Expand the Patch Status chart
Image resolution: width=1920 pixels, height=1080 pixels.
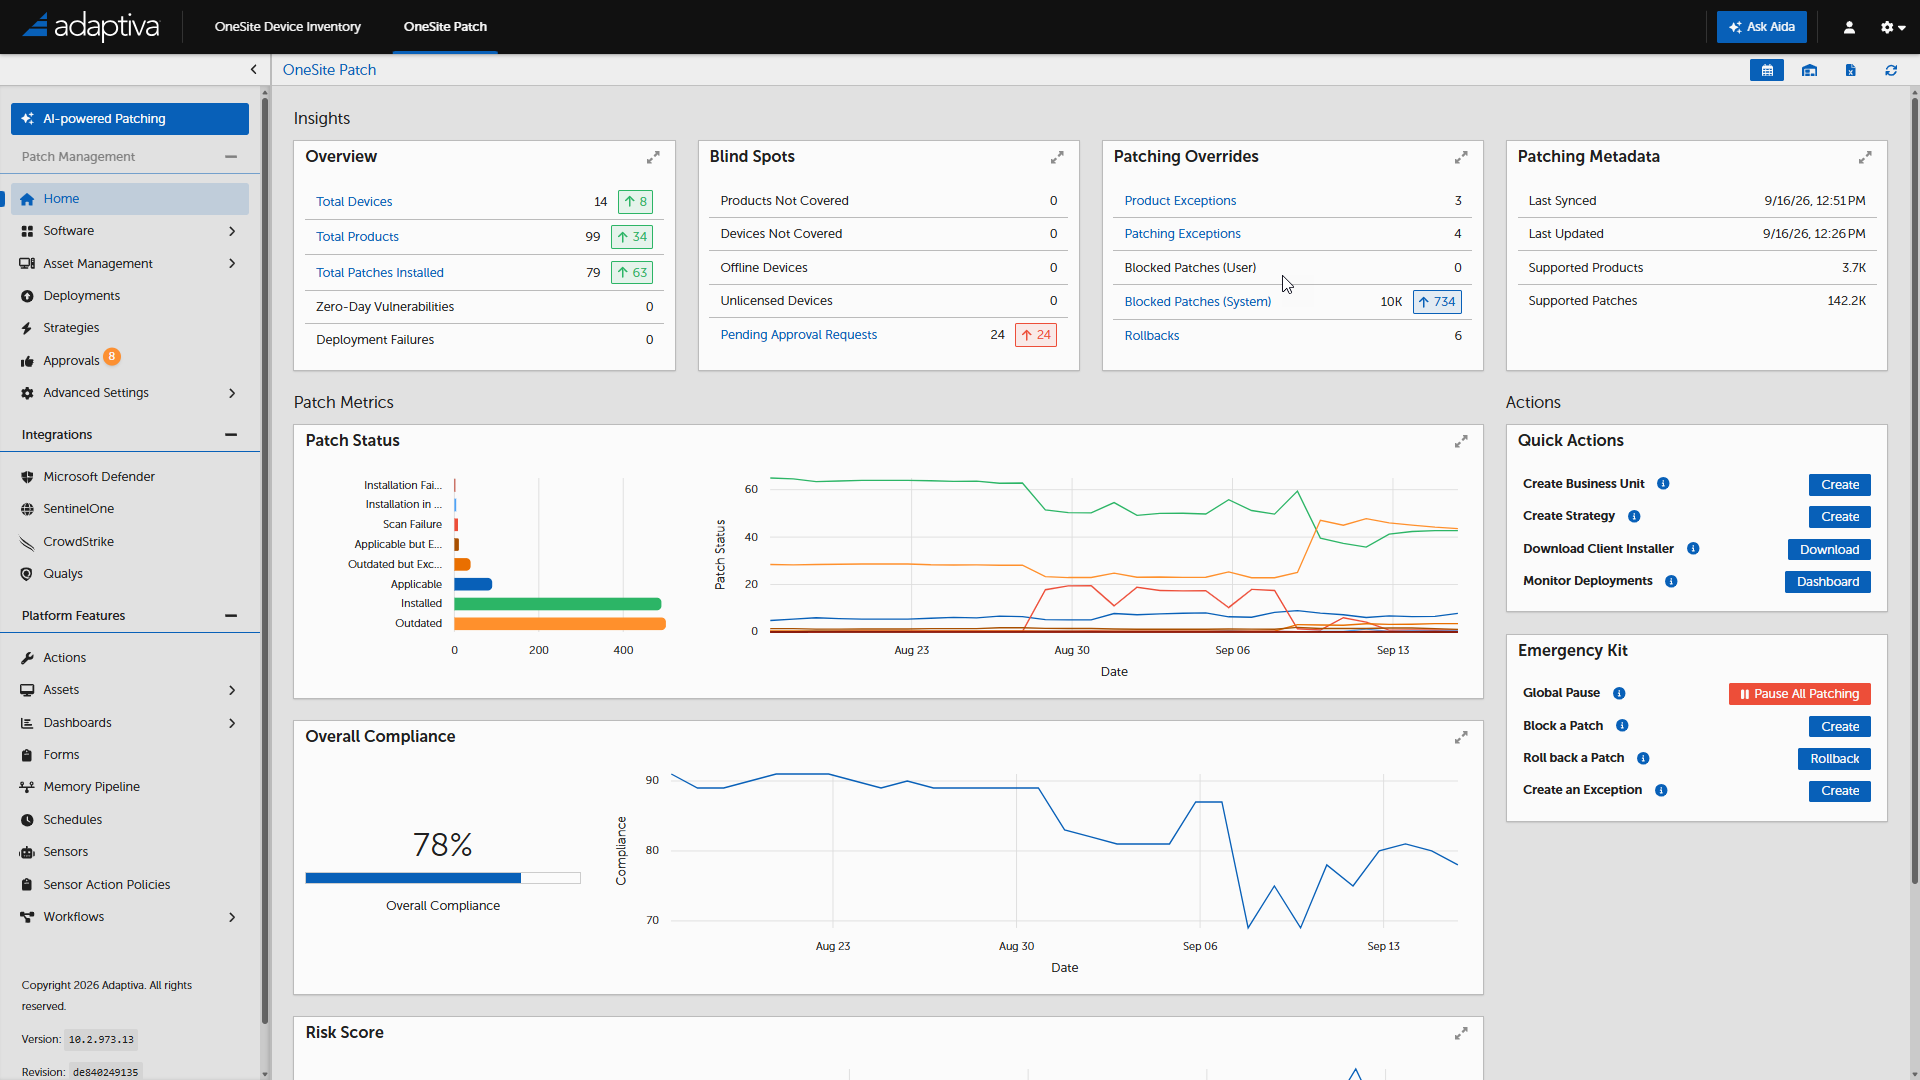point(1461,441)
